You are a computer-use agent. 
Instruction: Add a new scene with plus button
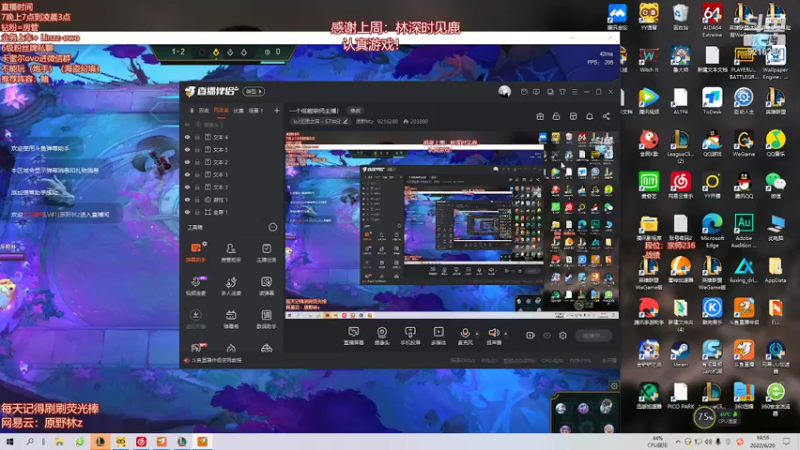pos(277,110)
